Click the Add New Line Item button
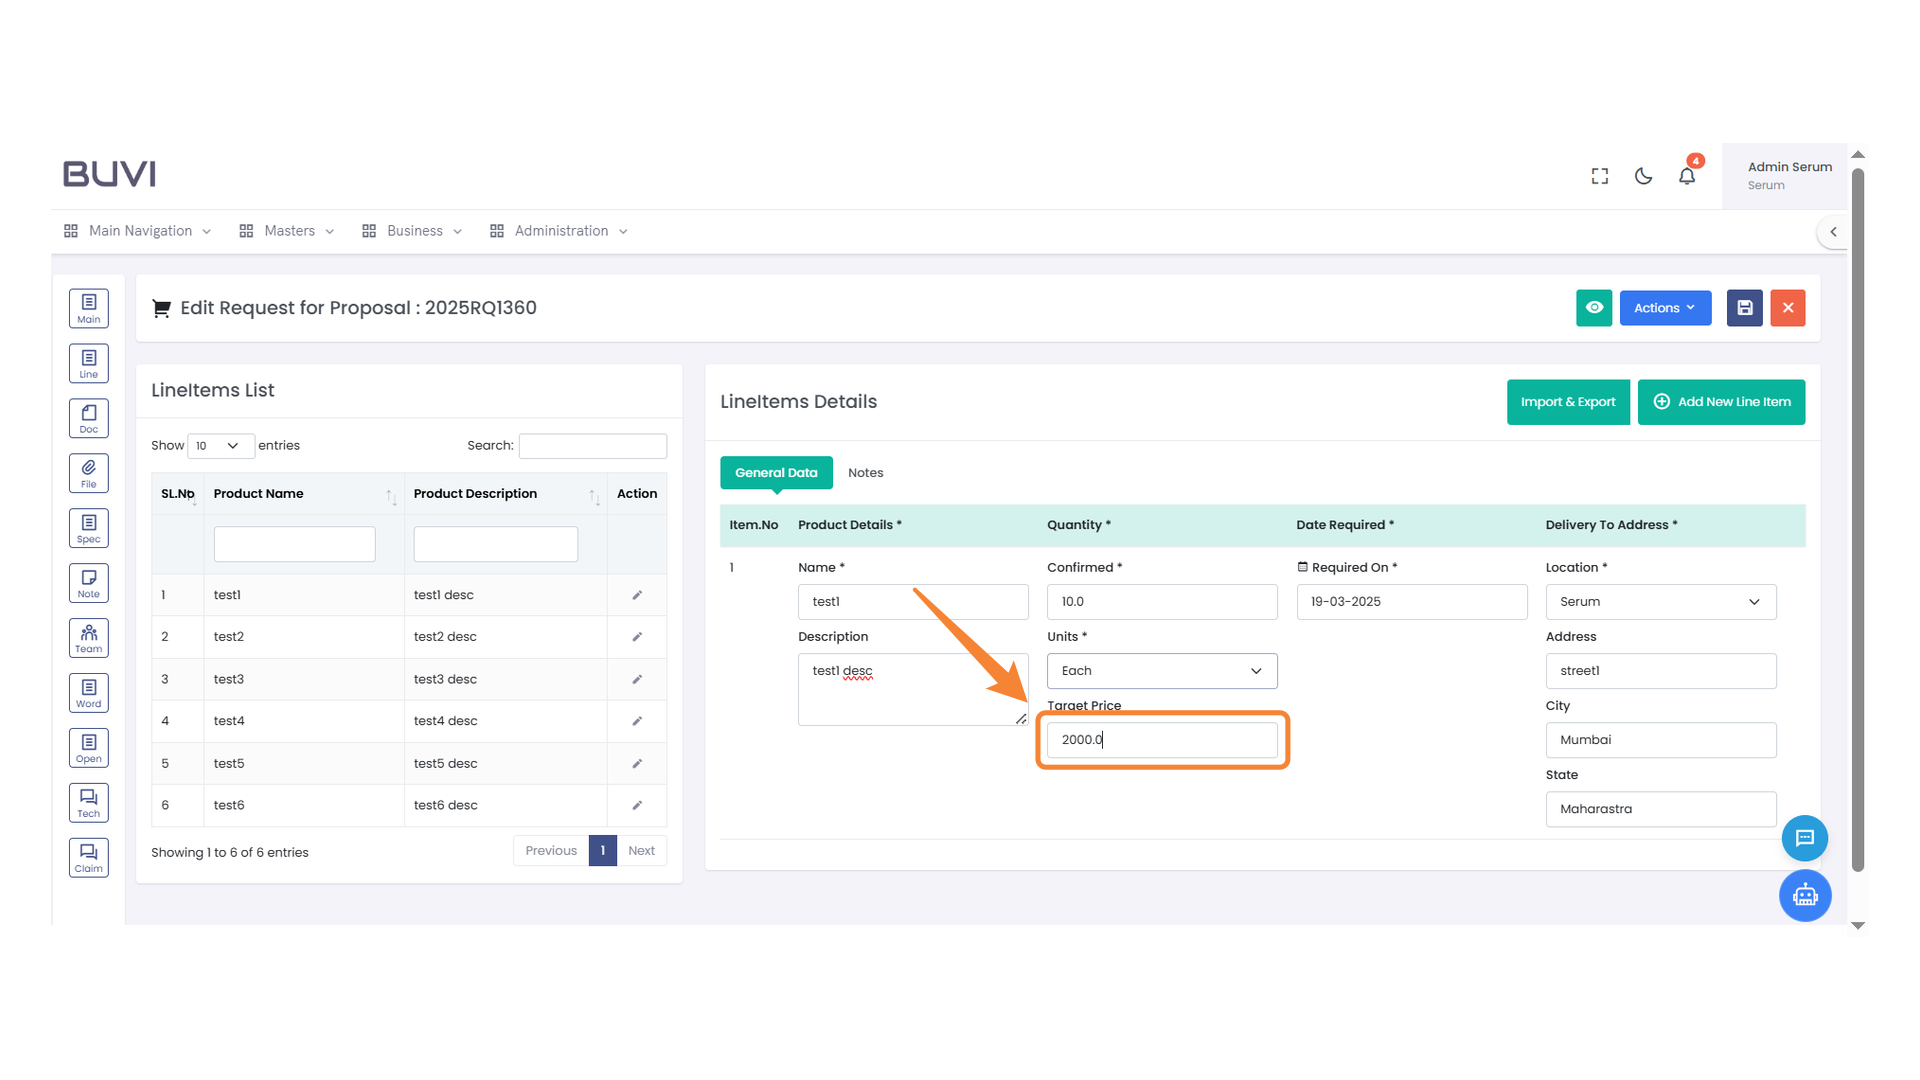The height and width of the screenshot is (1080, 1920). click(x=1721, y=402)
